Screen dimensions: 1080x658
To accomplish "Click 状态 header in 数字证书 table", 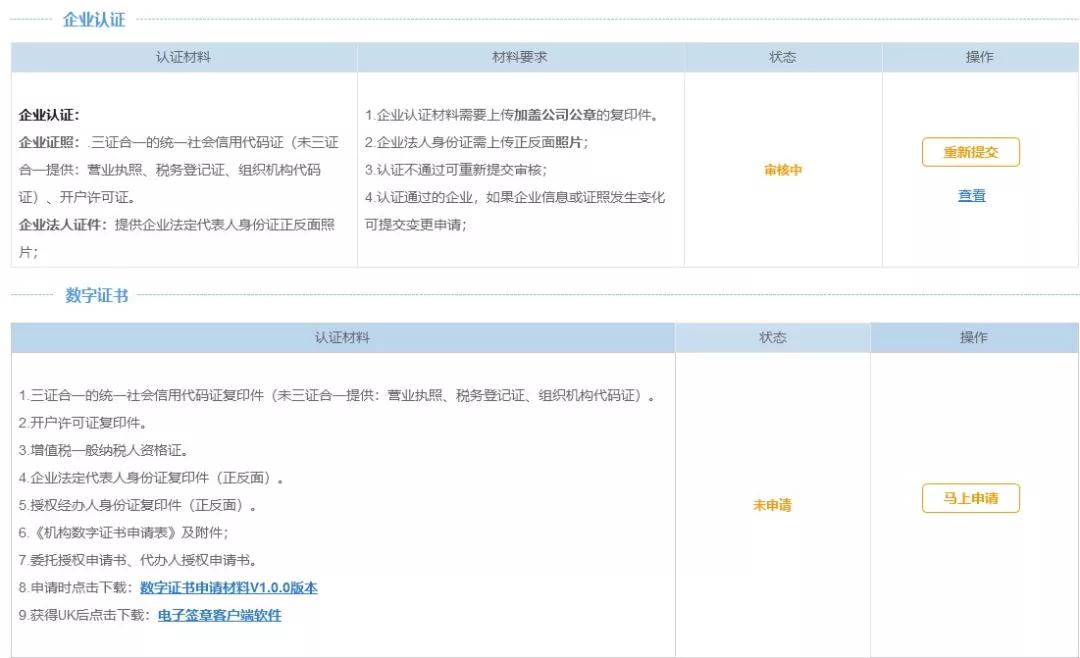I will (x=772, y=338).
